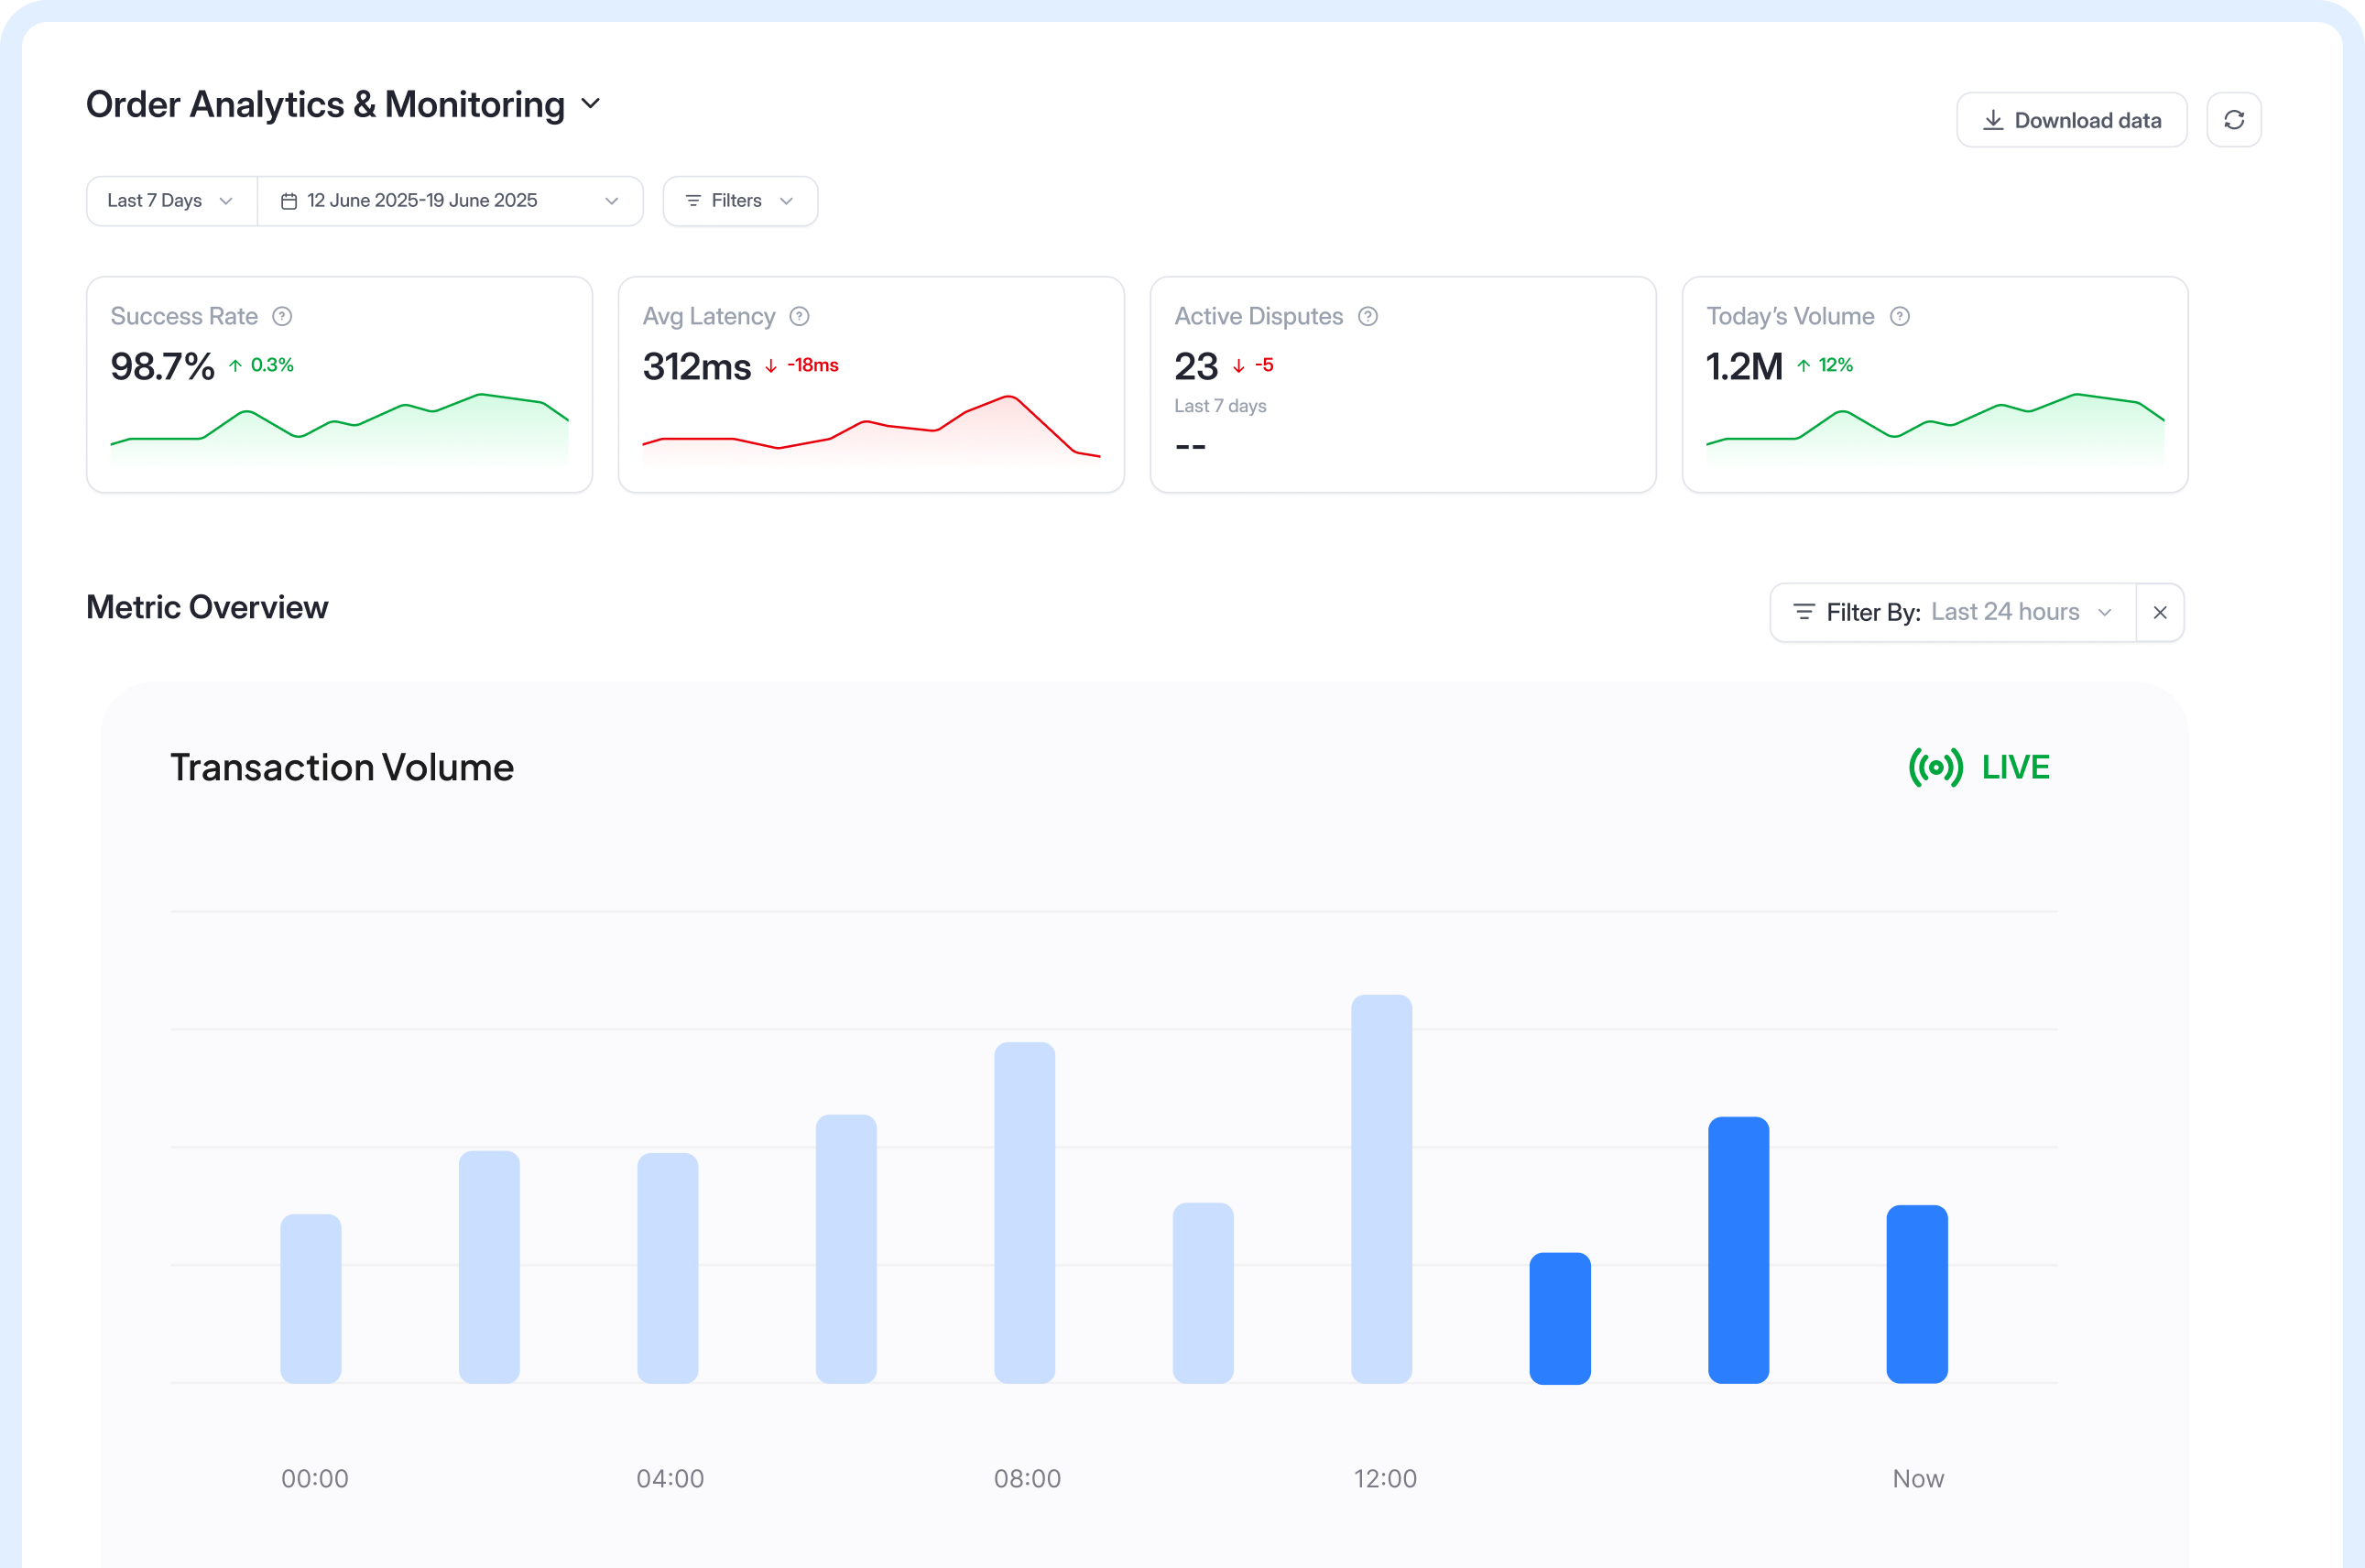The height and width of the screenshot is (1568, 2365).
Task: Click the Avg Latency help icon
Action: (799, 316)
